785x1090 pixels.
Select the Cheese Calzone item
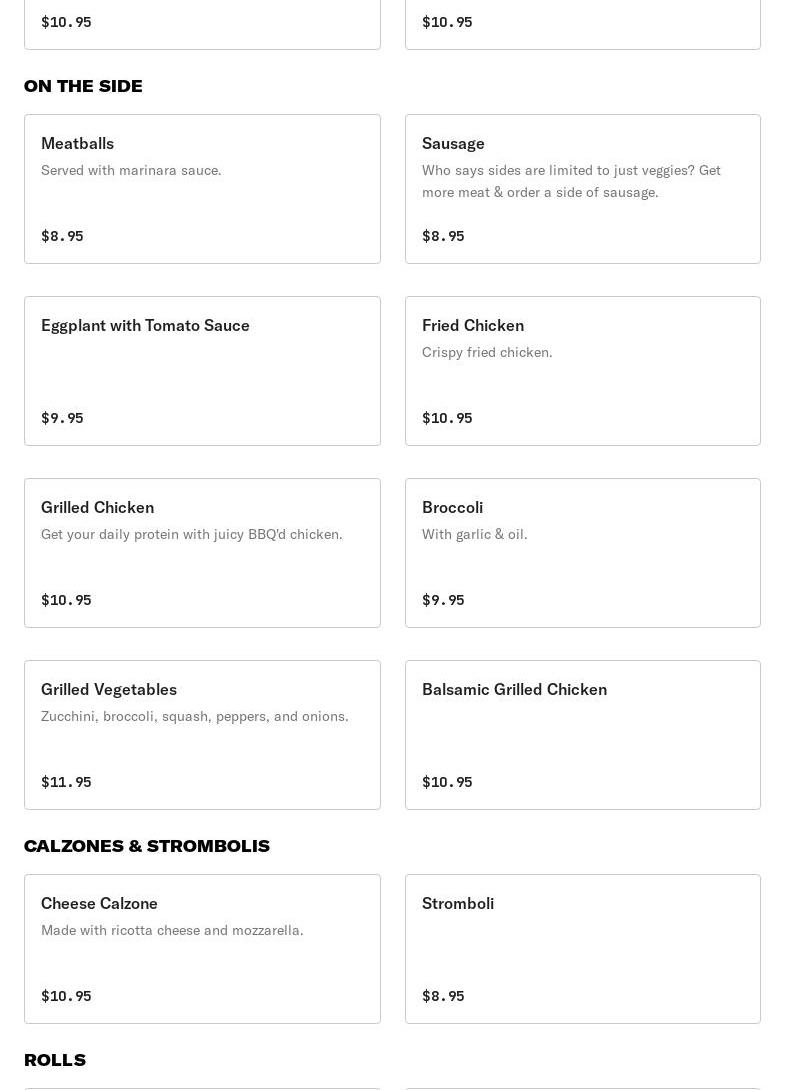202,949
